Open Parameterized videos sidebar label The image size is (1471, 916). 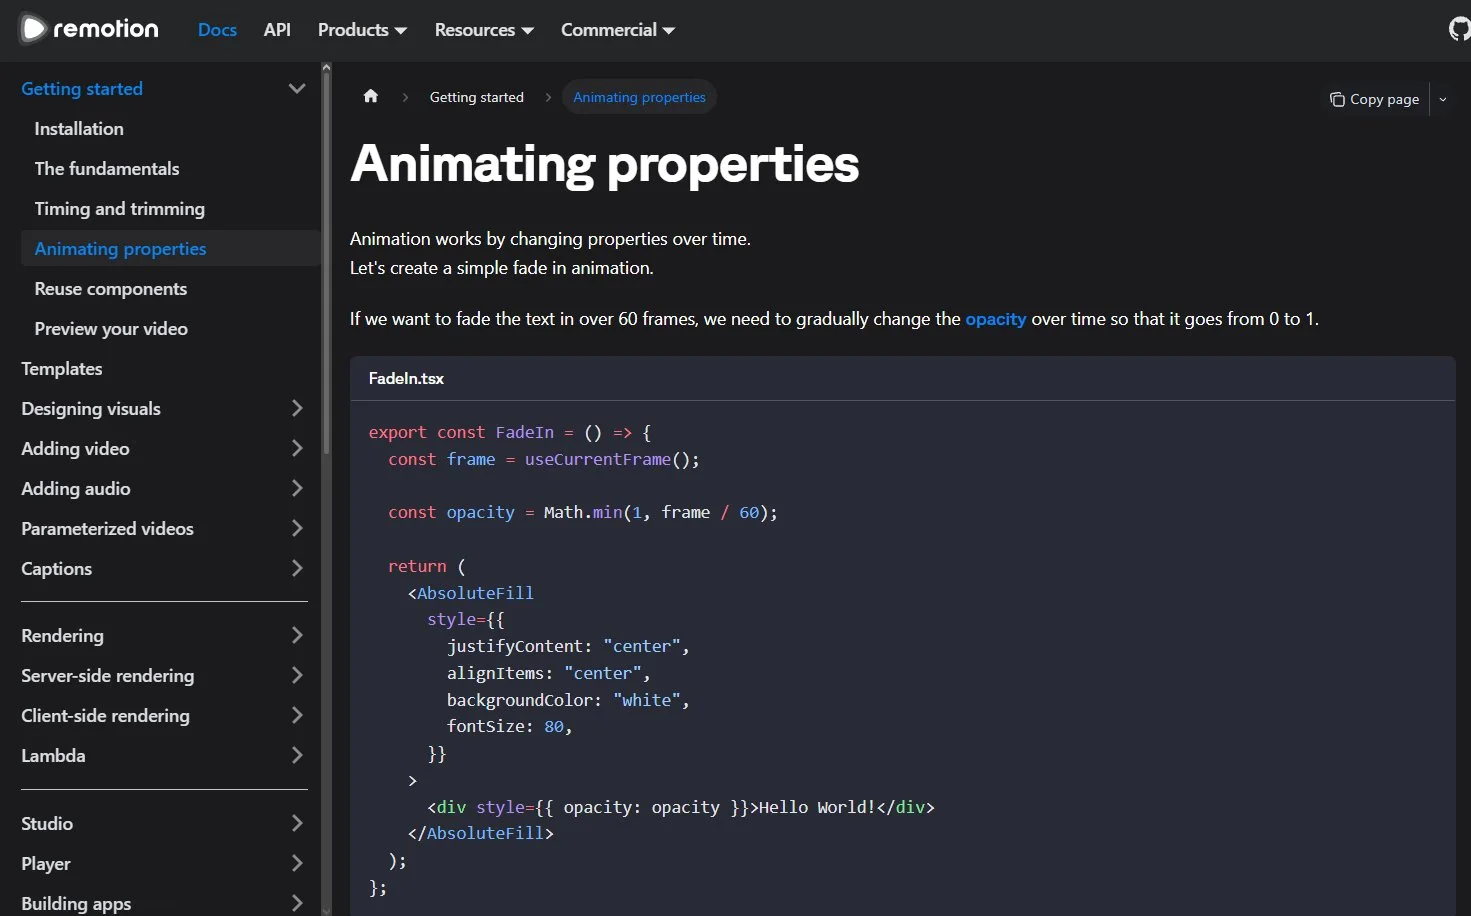point(107,529)
